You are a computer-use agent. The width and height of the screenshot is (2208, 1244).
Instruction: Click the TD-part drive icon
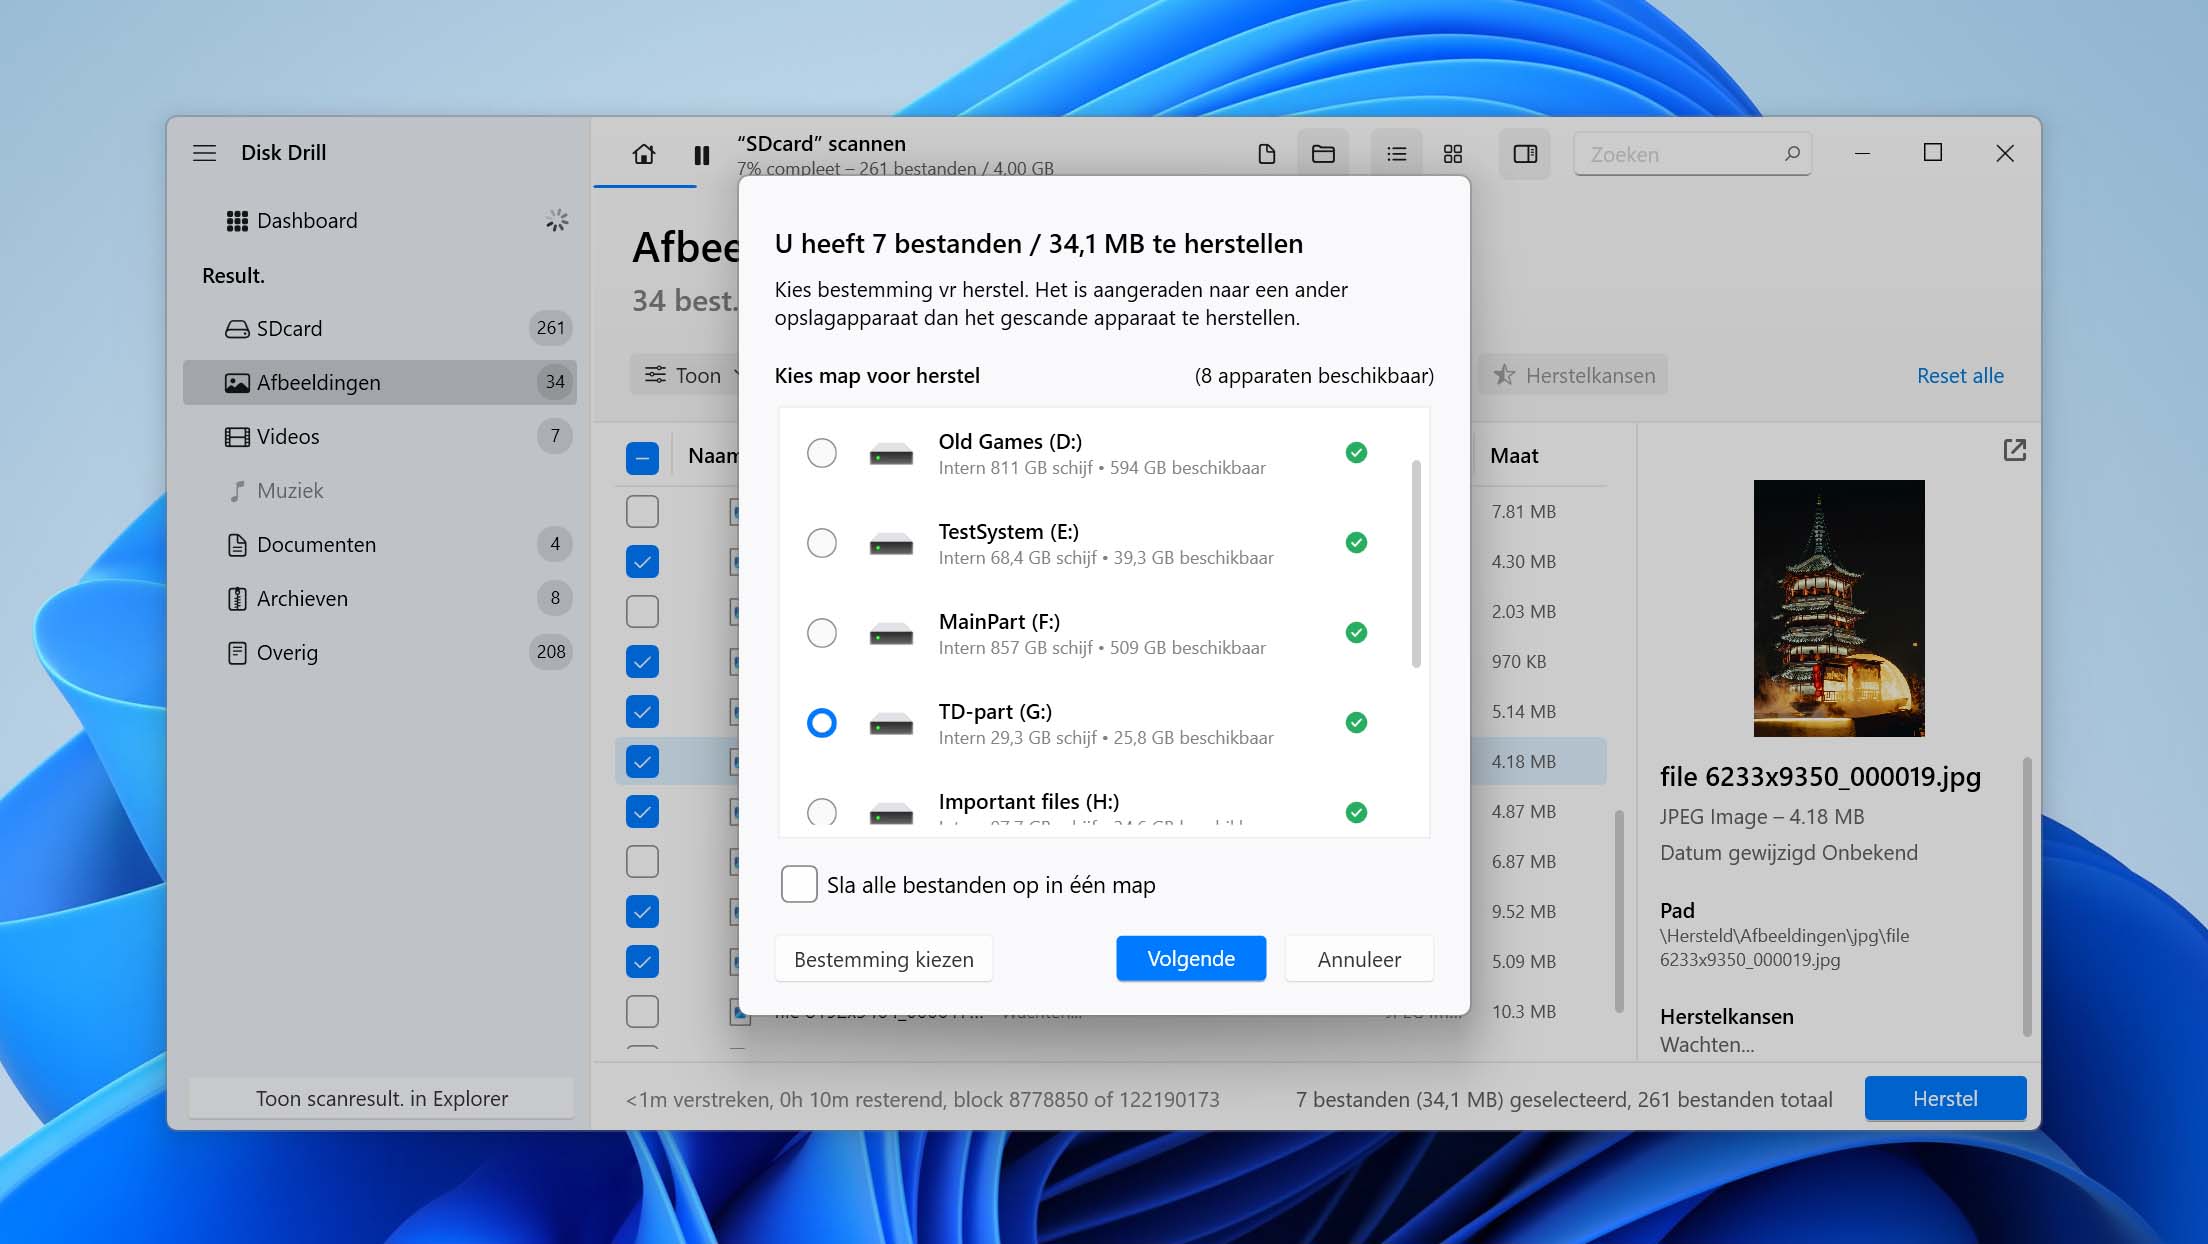pyautogui.click(x=890, y=725)
